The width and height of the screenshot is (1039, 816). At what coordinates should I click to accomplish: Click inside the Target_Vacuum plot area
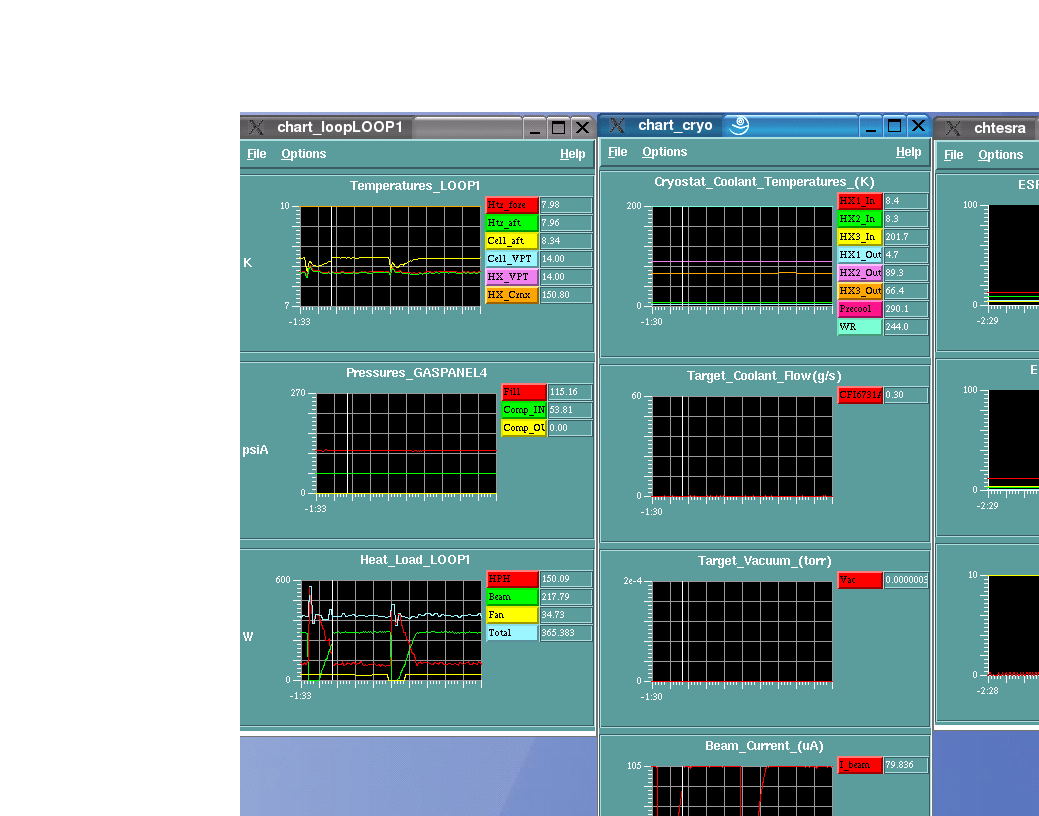click(x=742, y=631)
